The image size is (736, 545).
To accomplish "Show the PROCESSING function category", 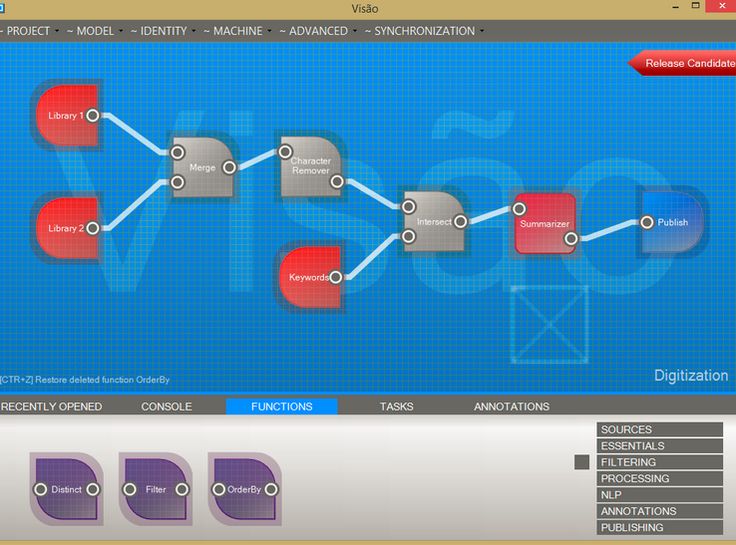I will 659,478.
